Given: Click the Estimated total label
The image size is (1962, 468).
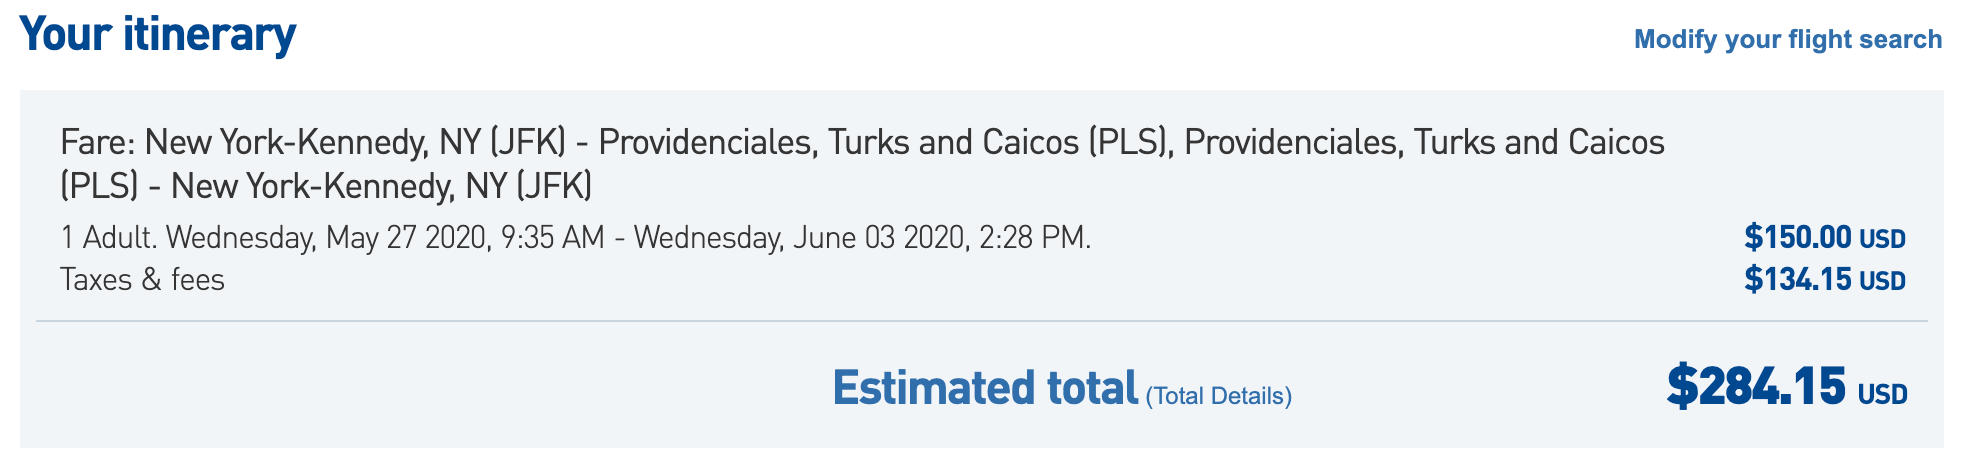Looking at the screenshot, I should (x=985, y=388).
